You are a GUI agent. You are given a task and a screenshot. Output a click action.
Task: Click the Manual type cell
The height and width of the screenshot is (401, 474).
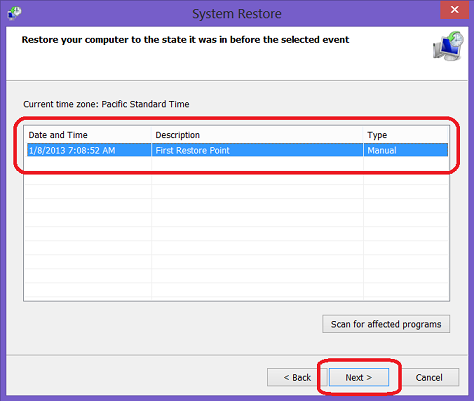point(406,150)
